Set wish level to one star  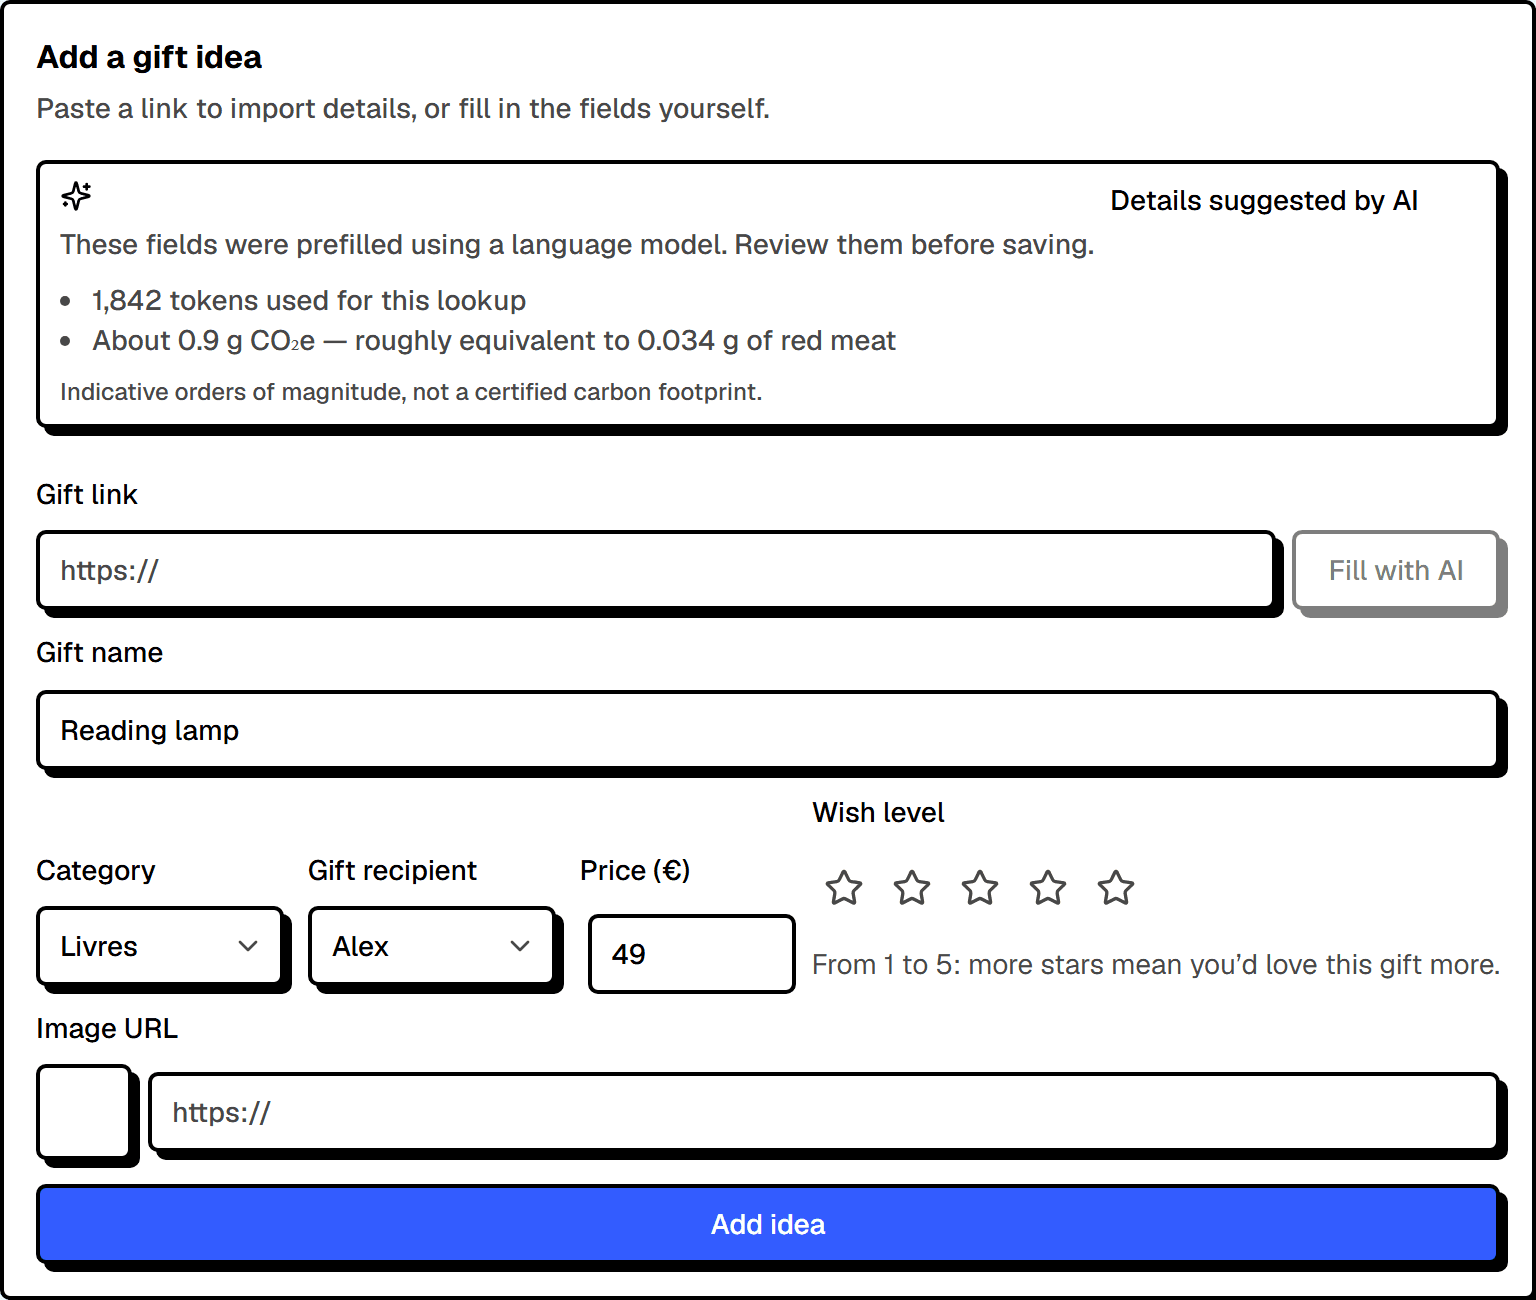844,887
